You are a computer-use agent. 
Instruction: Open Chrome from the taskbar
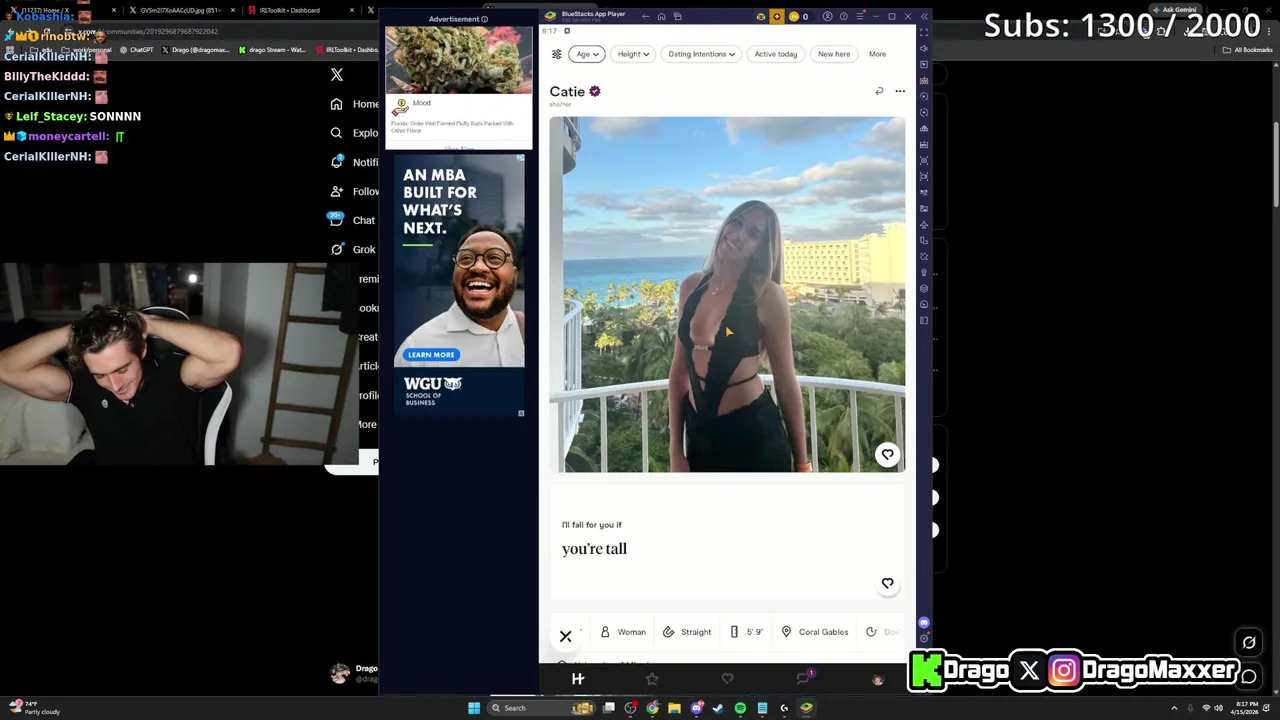click(652, 708)
